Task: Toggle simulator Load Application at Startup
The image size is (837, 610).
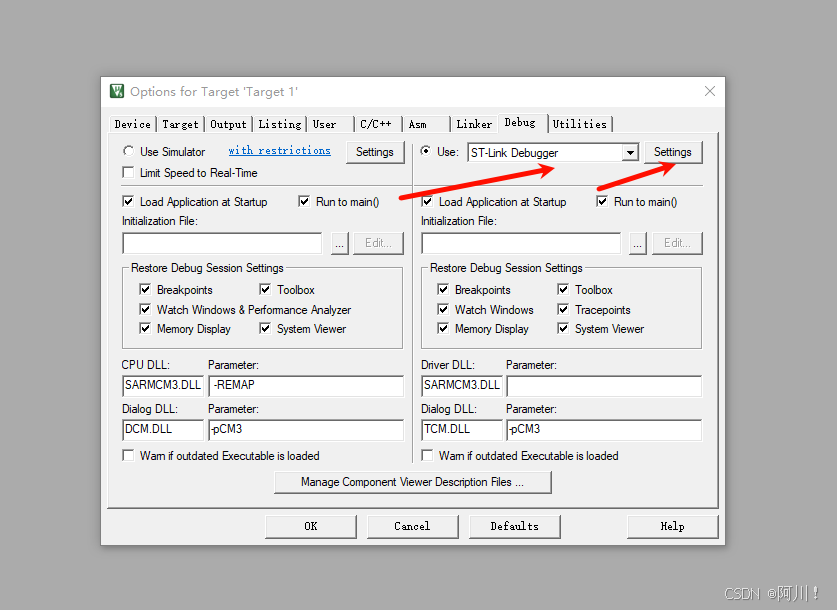Action: 128,201
